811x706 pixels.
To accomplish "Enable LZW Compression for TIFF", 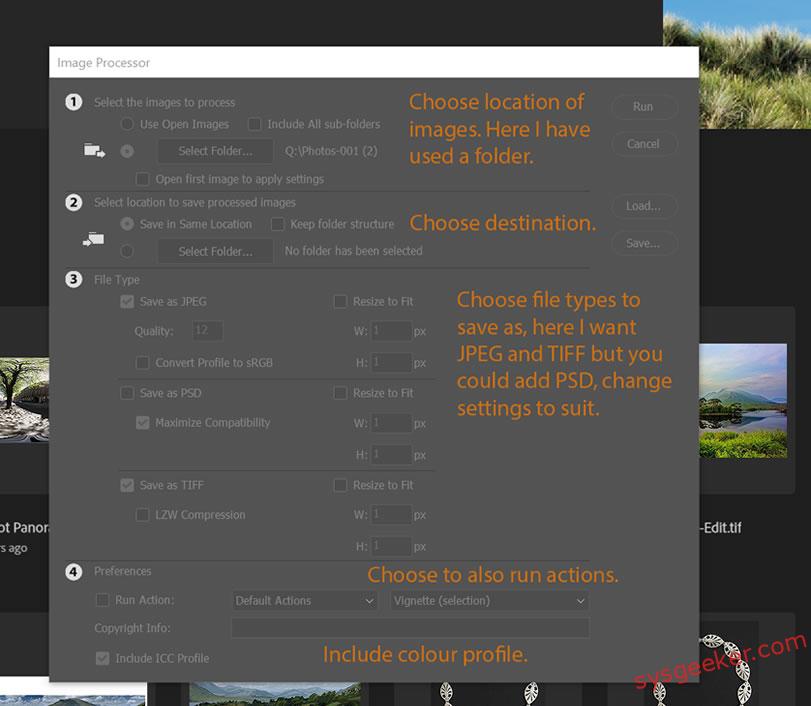I will (143, 515).
